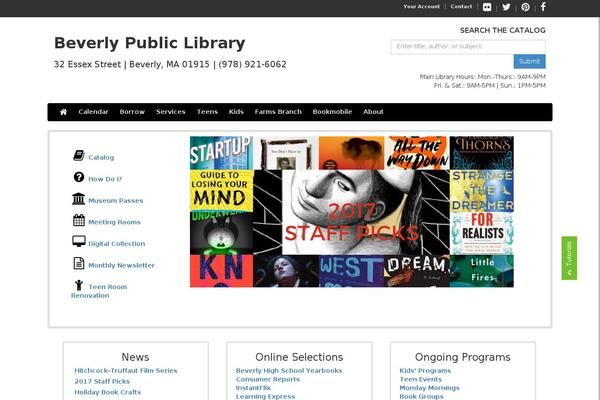Click the Guide to Losing Your Mind cover

click(221, 191)
